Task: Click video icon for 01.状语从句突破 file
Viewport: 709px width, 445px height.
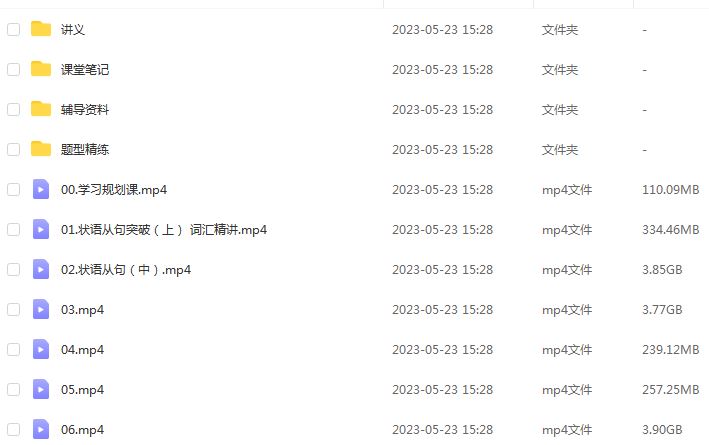Action: 41,229
